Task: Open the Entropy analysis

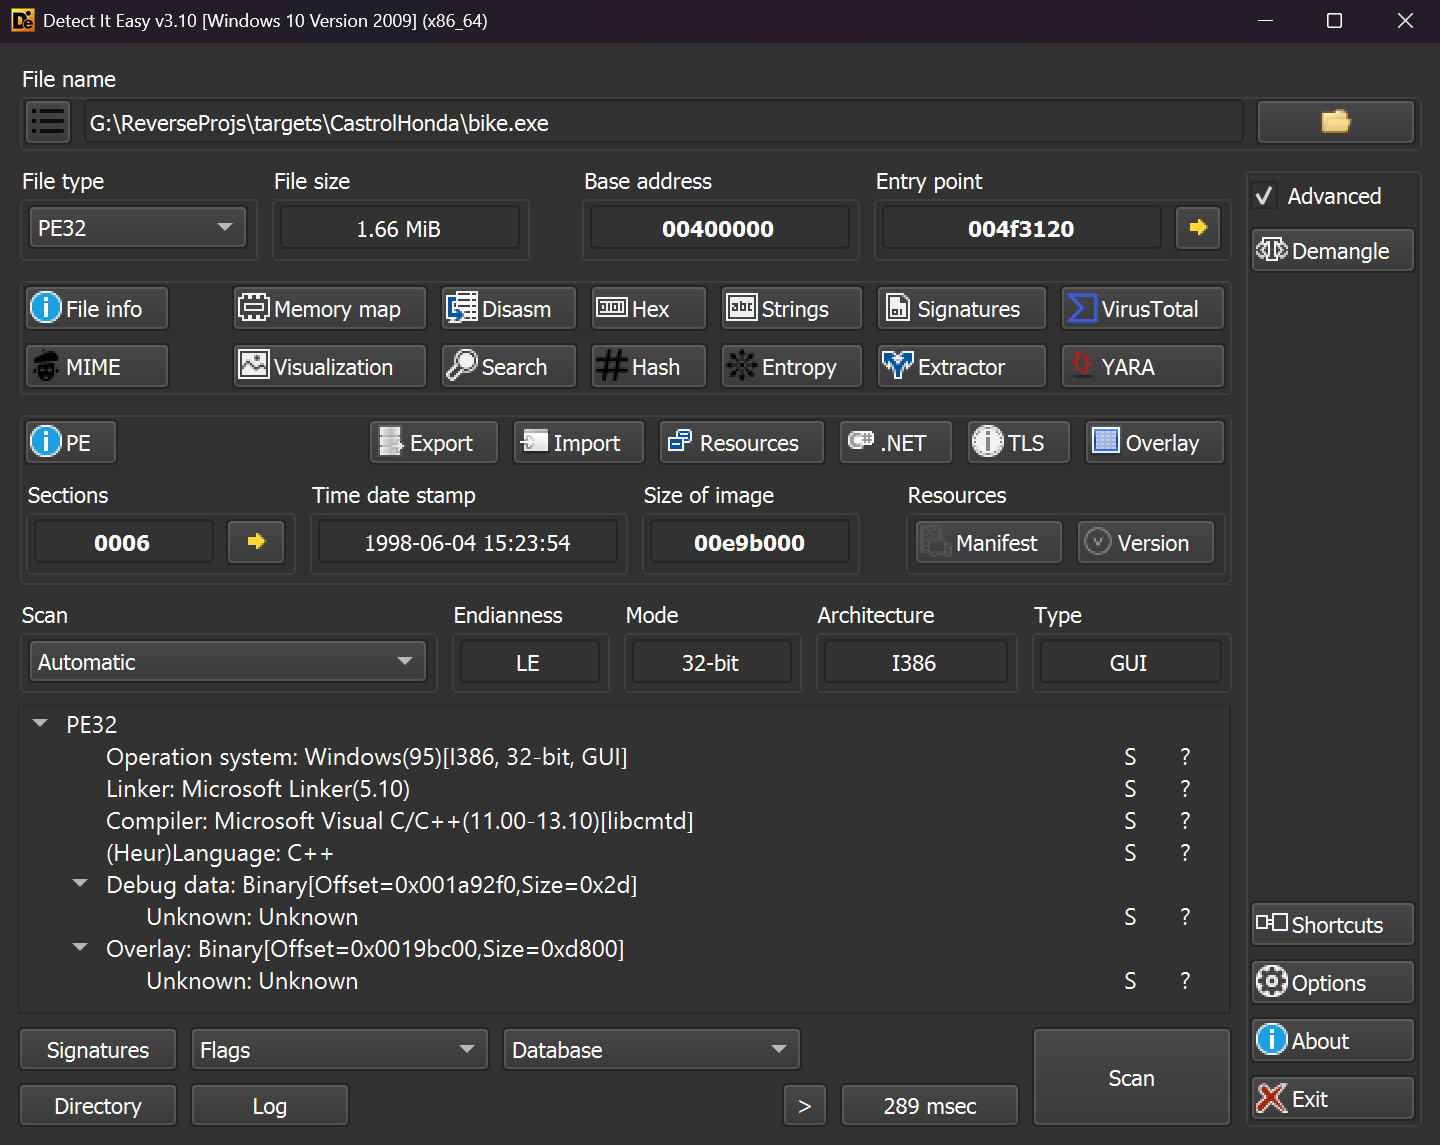Action: [x=790, y=366]
